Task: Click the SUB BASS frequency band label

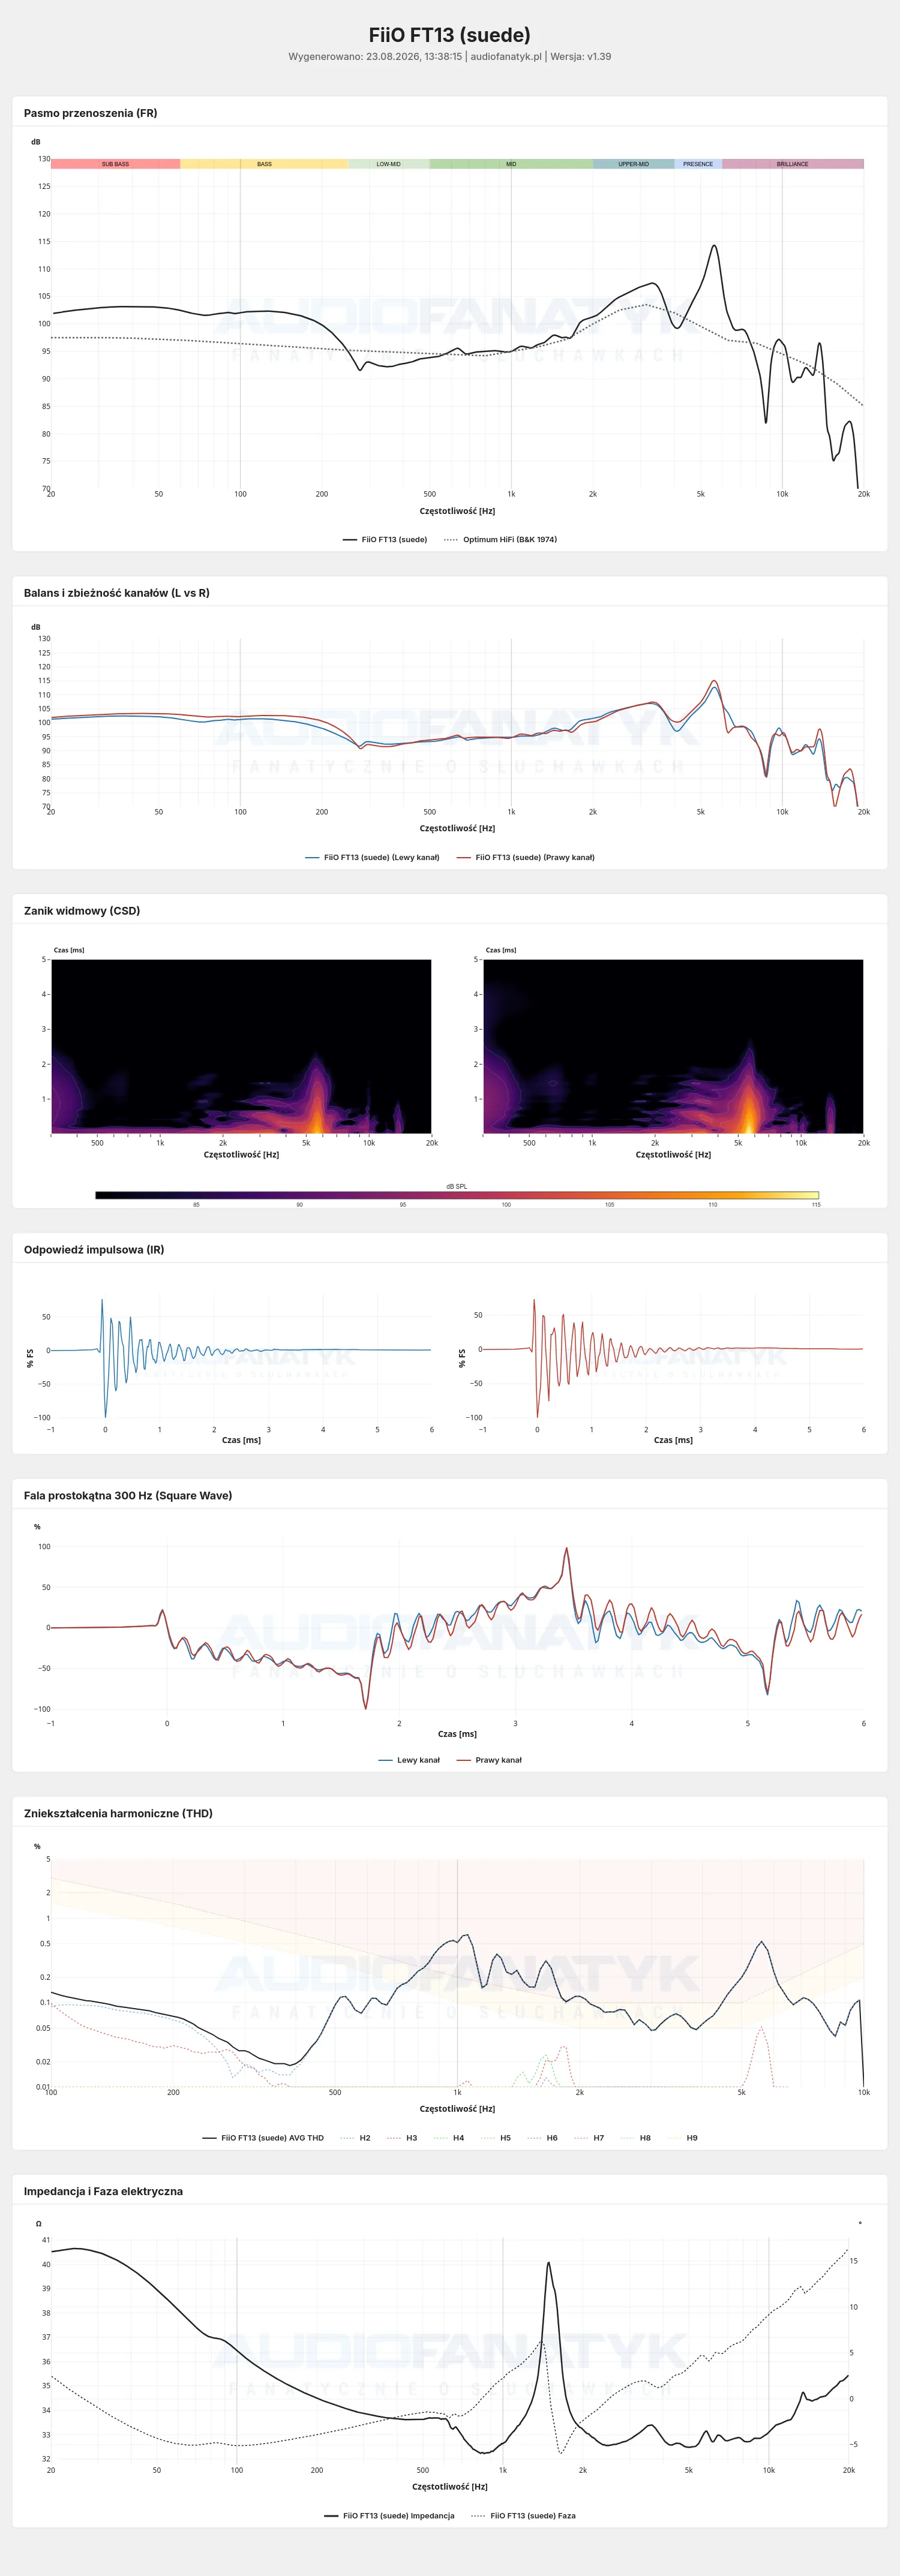Action: pyautogui.click(x=115, y=164)
